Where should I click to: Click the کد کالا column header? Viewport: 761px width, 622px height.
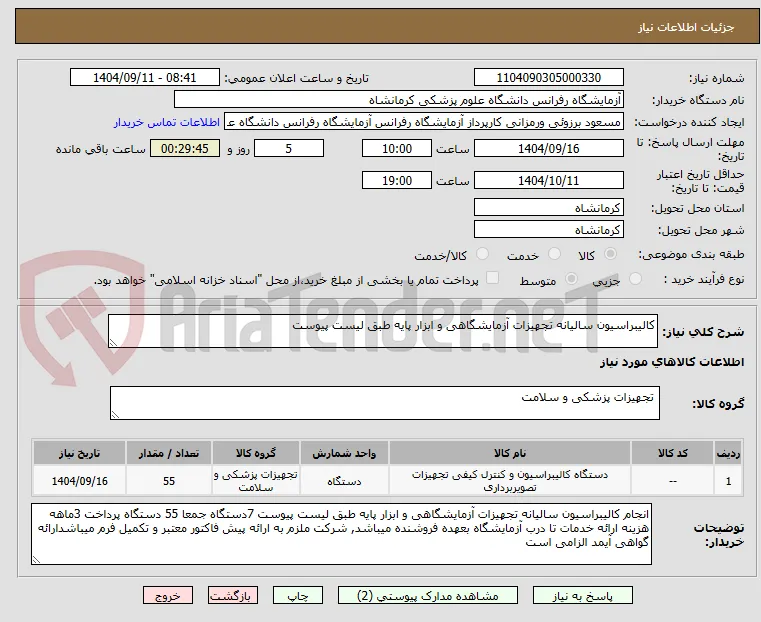(x=672, y=453)
